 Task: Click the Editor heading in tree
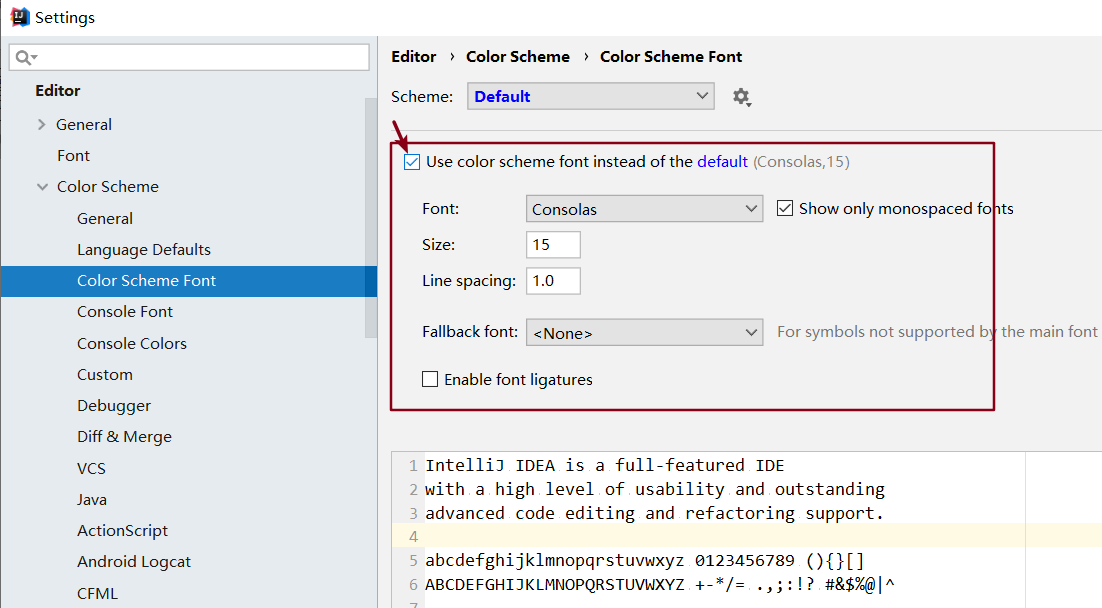[x=58, y=91]
